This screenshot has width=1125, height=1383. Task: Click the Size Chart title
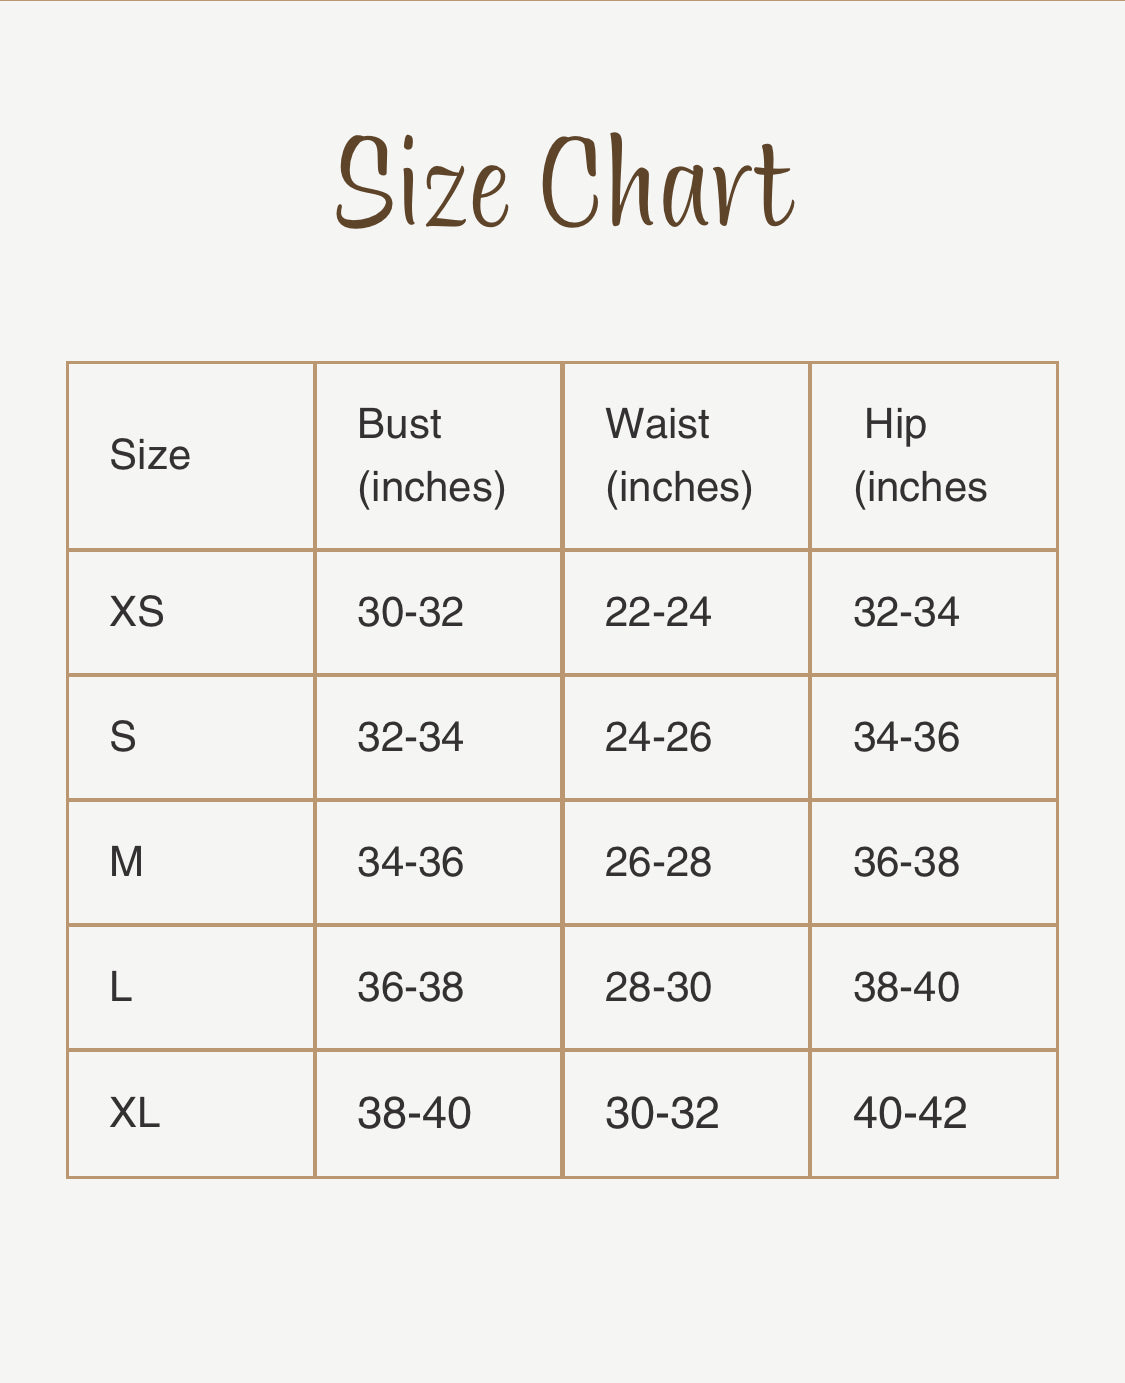click(x=565, y=183)
